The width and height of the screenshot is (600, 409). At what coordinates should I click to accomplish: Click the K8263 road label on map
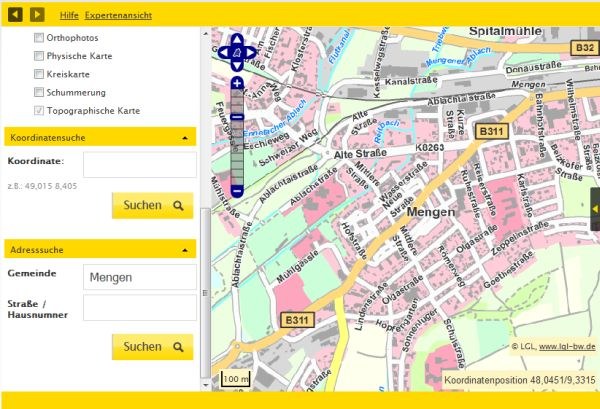point(430,147)
